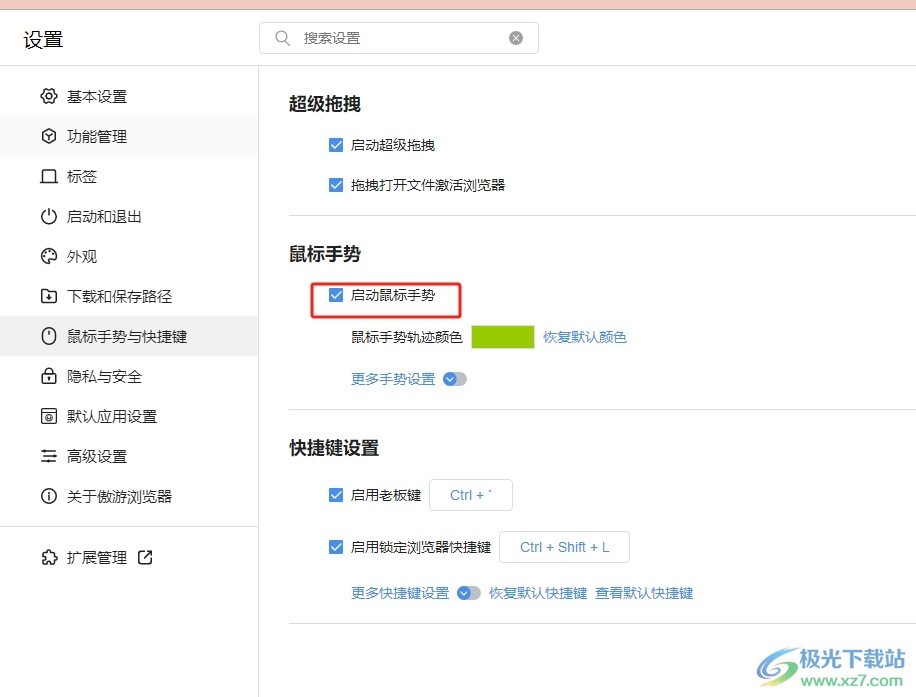Edit boss key shortcut Ctrl + `

pyautogui.click(x=471, y=495)
